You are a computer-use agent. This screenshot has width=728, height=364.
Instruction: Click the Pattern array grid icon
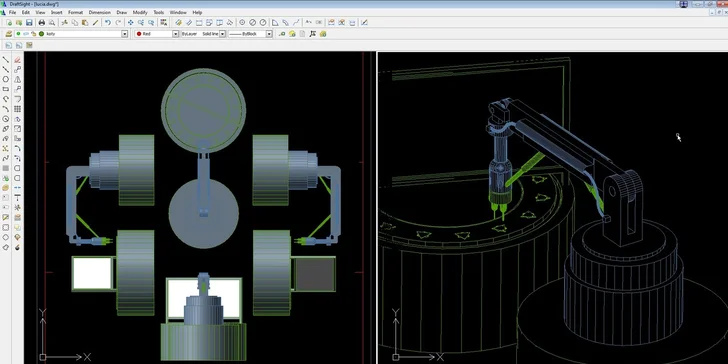(17, 109)
